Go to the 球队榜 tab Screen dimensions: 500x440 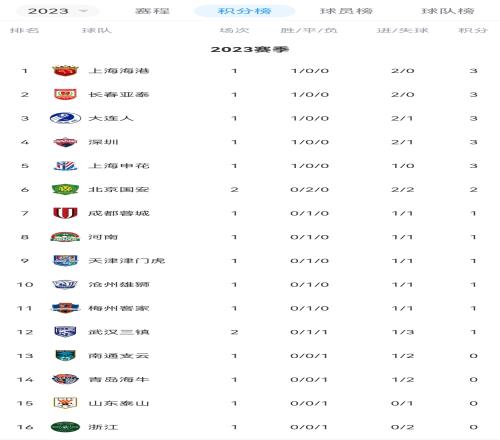[x=448, y=11]
